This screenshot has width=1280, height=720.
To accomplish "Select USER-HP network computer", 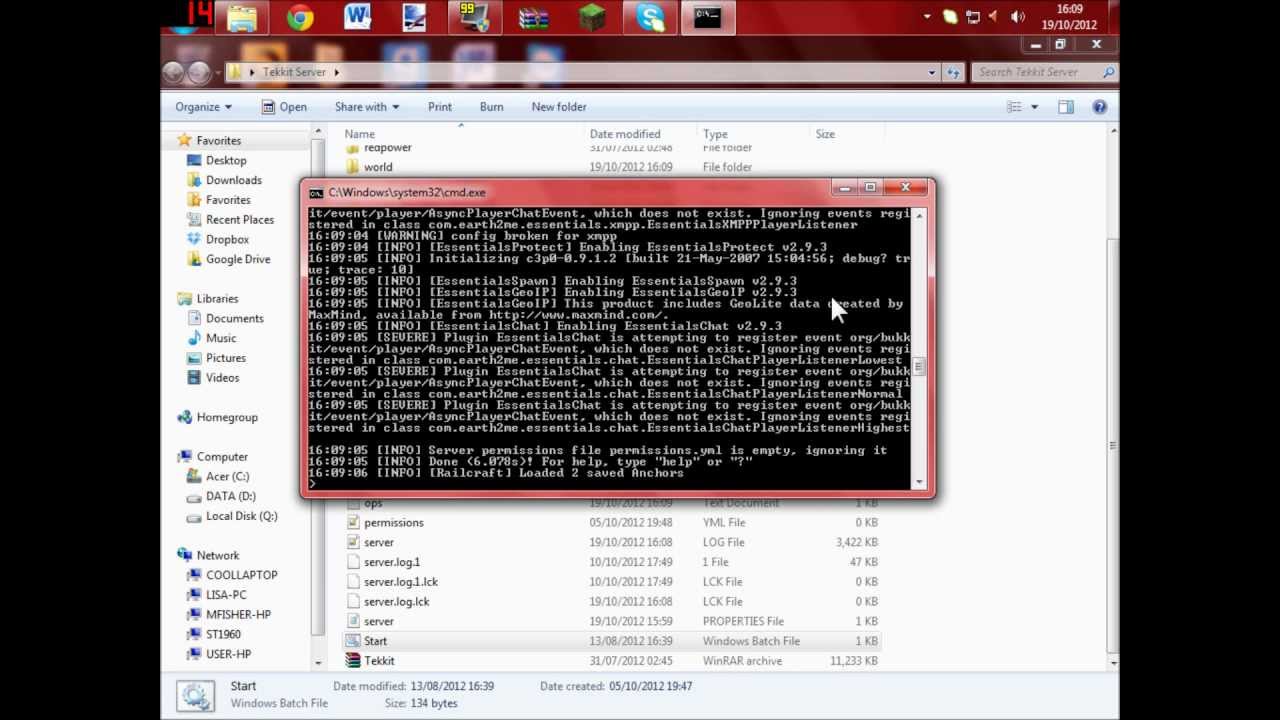I will click(x=228, y=654).
